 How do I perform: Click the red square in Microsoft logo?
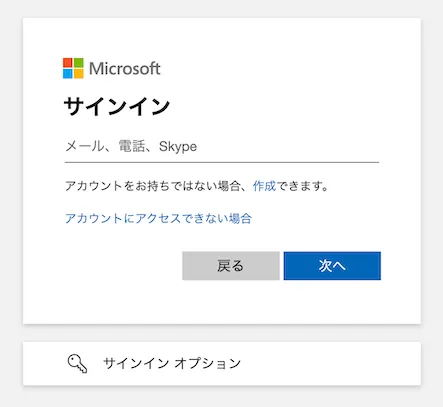pos(68,63)
